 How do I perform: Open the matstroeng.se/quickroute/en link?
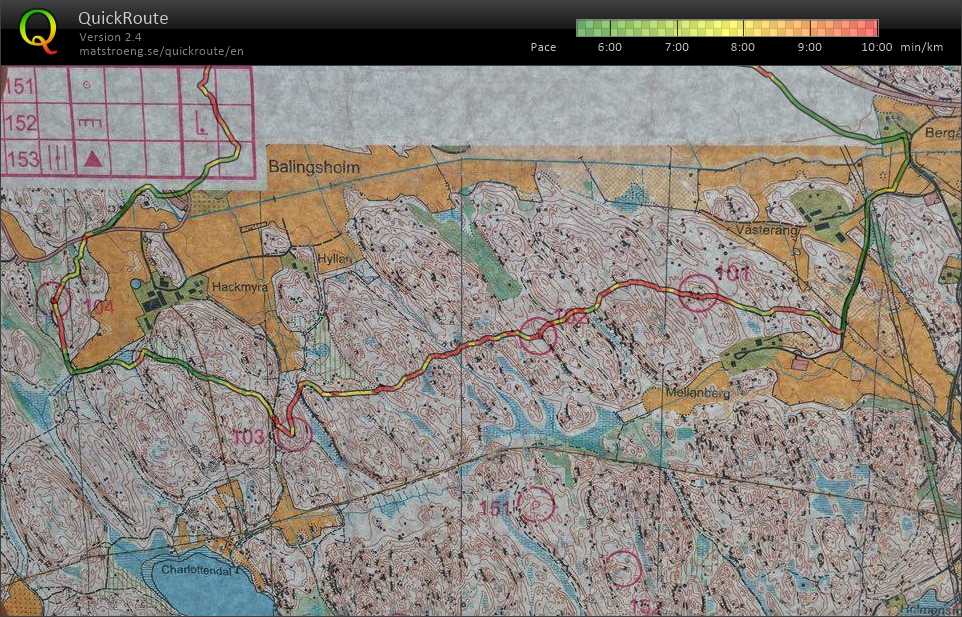[161, 51]
